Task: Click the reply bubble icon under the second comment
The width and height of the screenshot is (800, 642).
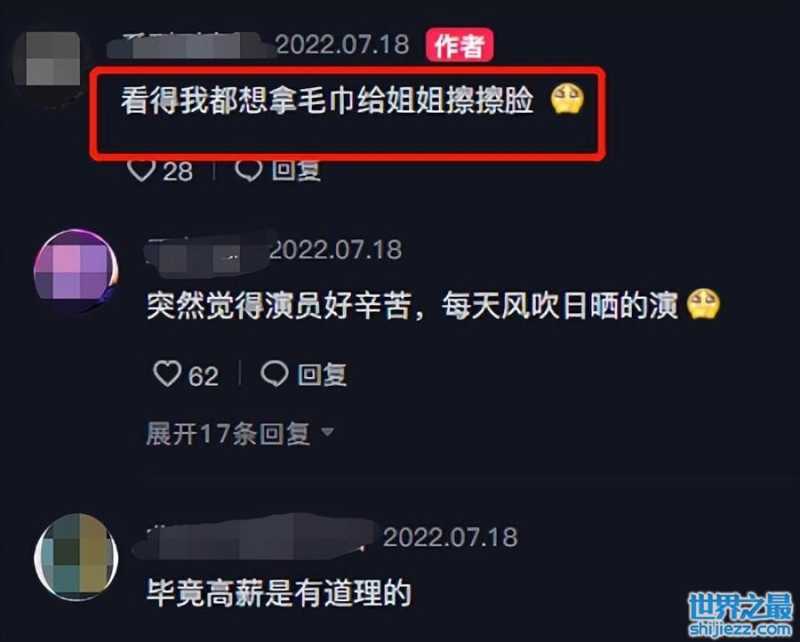Action: [274, 374]
